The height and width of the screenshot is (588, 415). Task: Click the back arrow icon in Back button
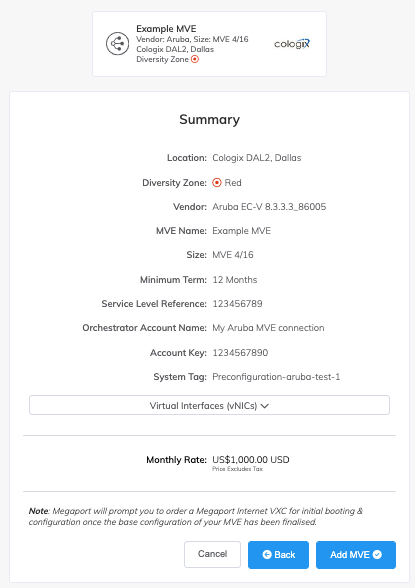[267, 555]
